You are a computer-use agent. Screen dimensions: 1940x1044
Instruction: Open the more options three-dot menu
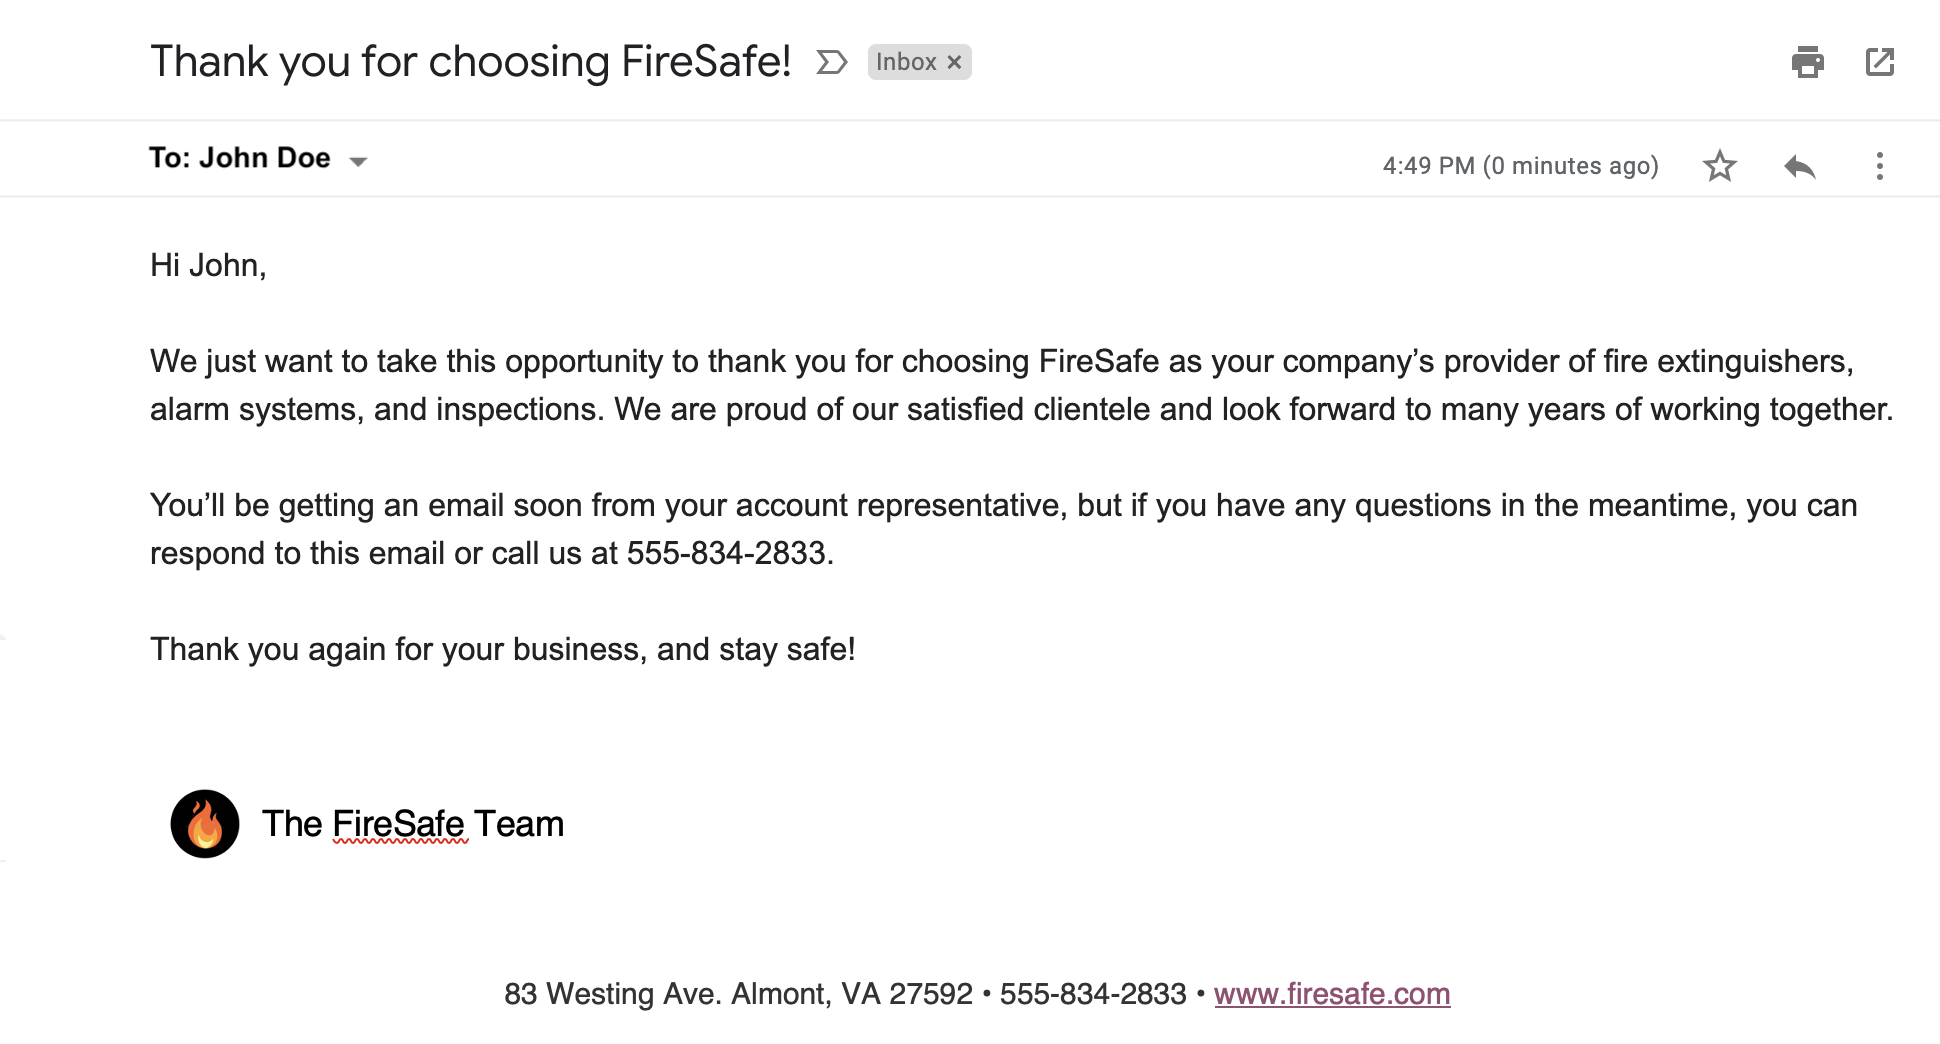click(1881, 167)
